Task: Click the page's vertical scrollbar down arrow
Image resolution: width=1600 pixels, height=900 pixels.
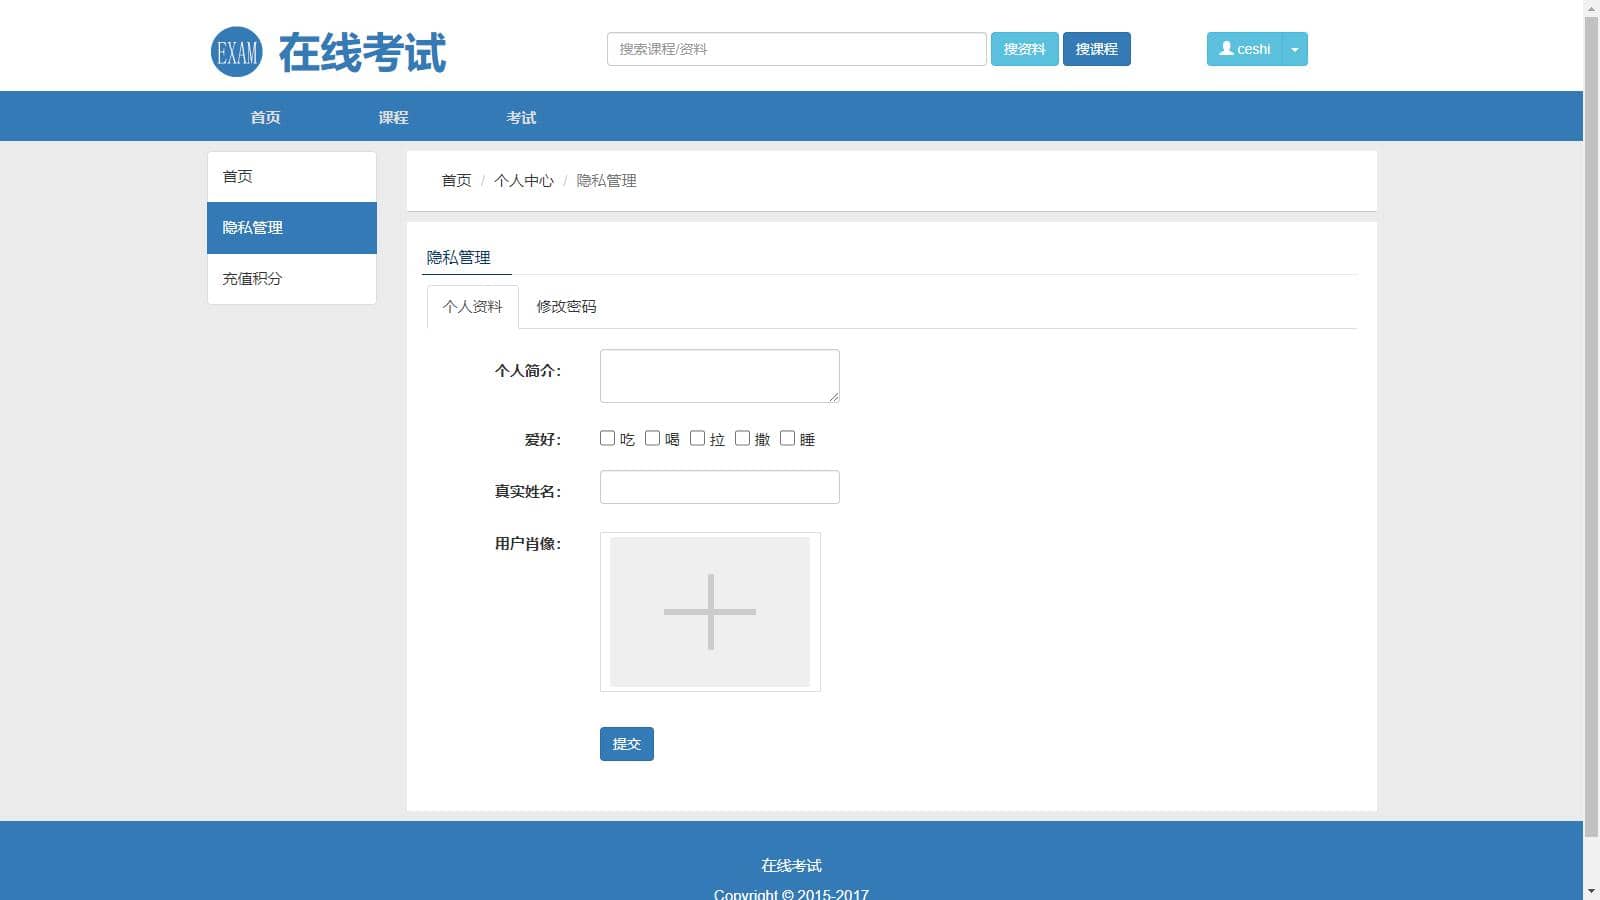Action: pos(1591,890)
